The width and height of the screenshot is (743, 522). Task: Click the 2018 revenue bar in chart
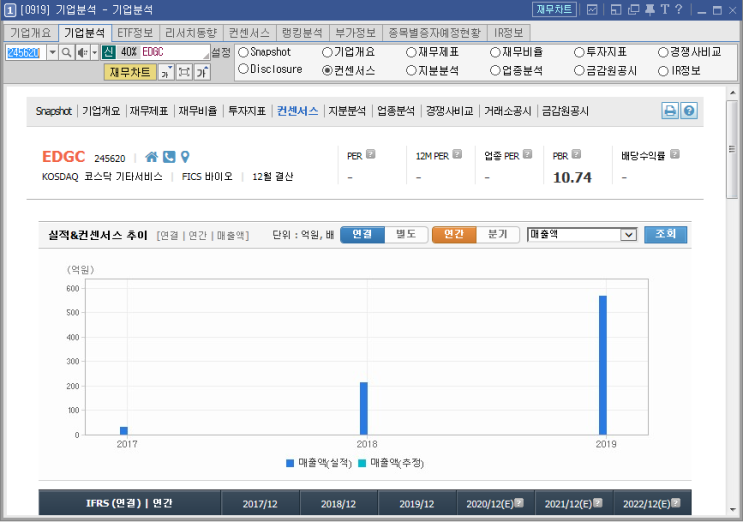coord(364,408)
